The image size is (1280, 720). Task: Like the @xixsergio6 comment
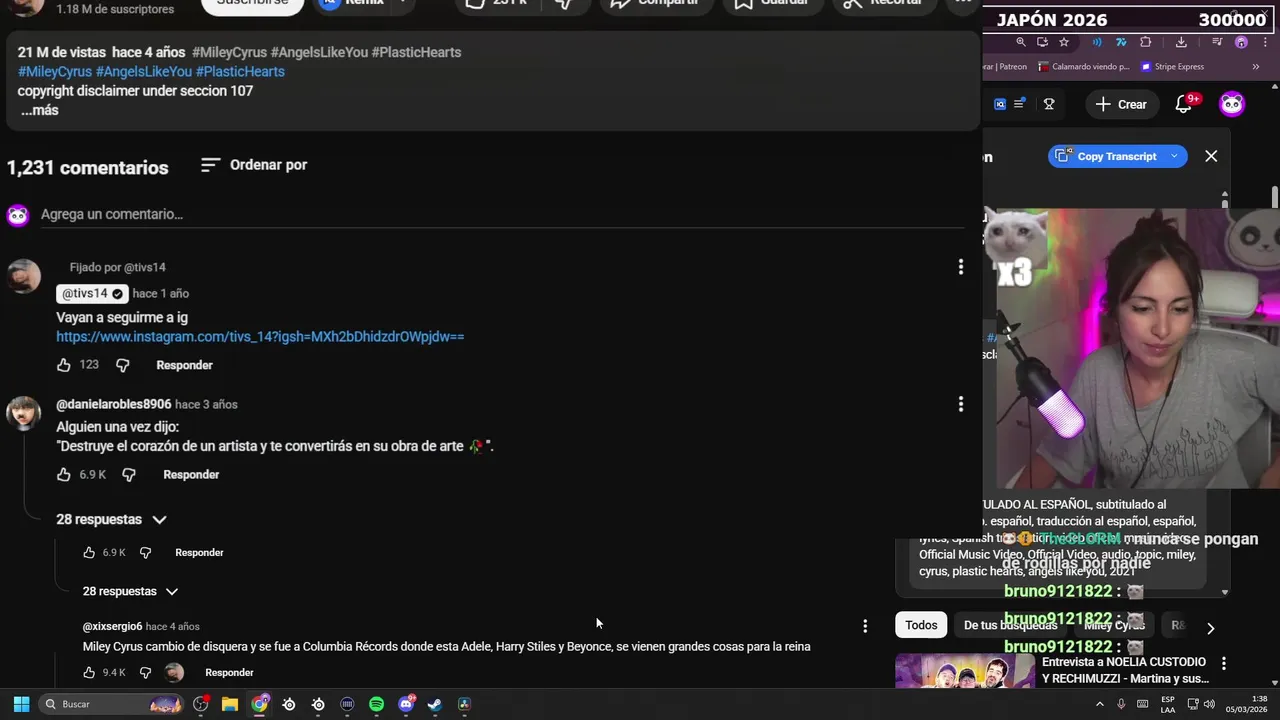90,672
